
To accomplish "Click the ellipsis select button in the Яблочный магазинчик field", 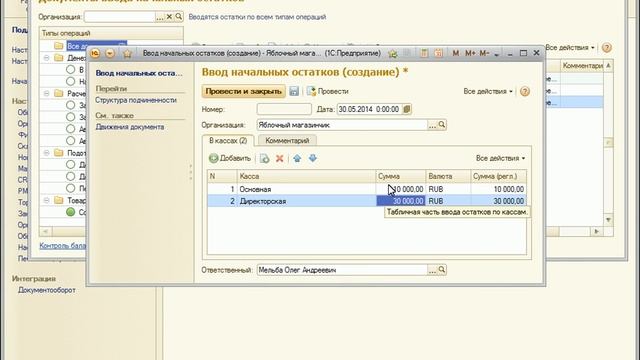I will (x=432, y=125).
